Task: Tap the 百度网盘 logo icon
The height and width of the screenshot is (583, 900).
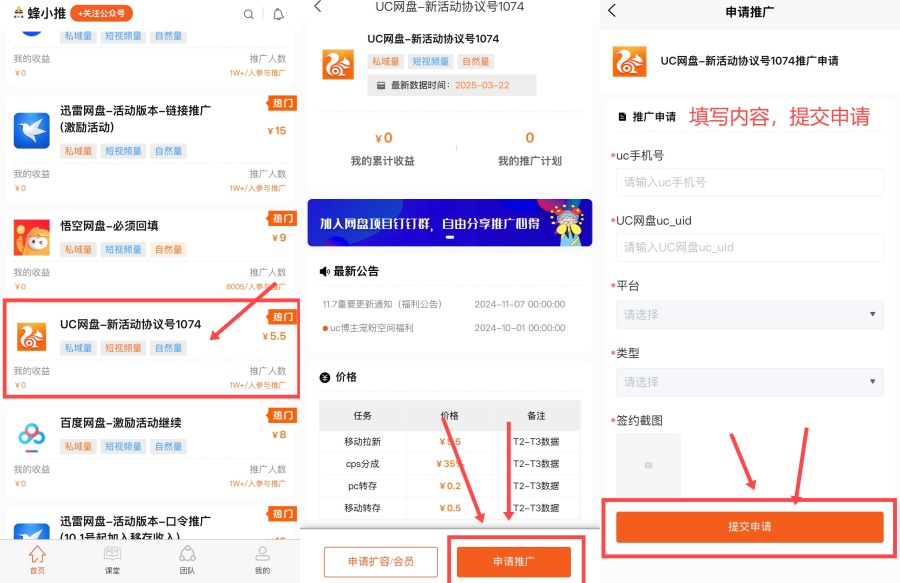Action: 31,435
